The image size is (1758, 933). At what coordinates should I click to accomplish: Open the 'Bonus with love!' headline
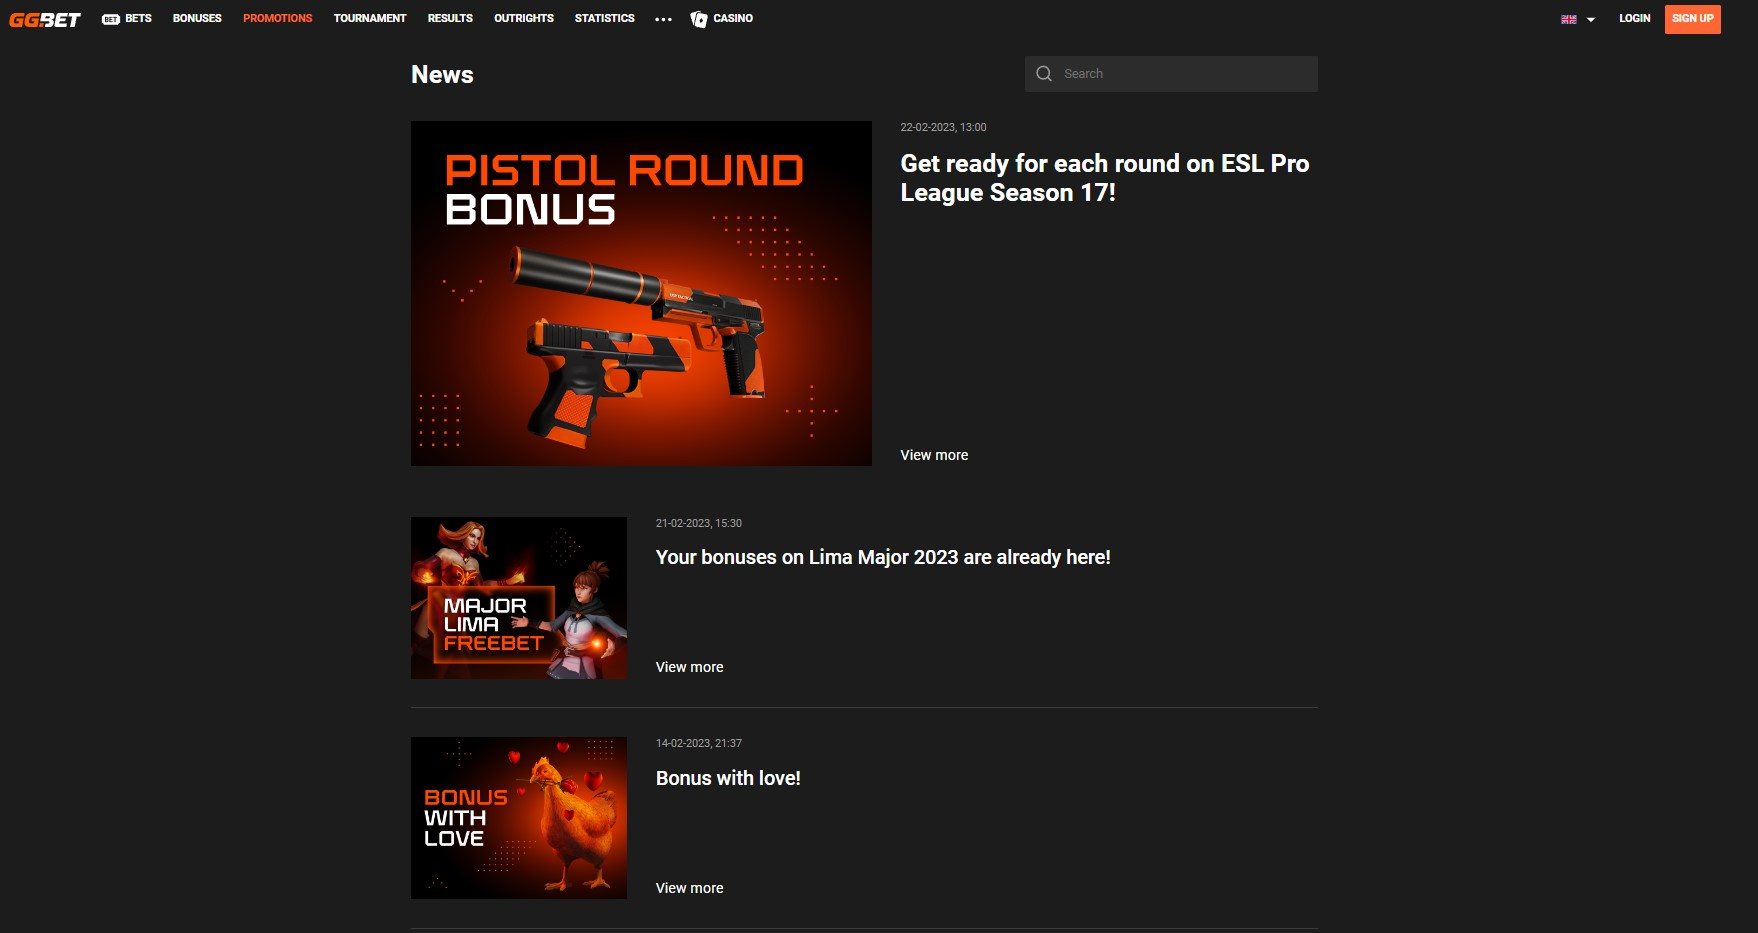(728, 778)
